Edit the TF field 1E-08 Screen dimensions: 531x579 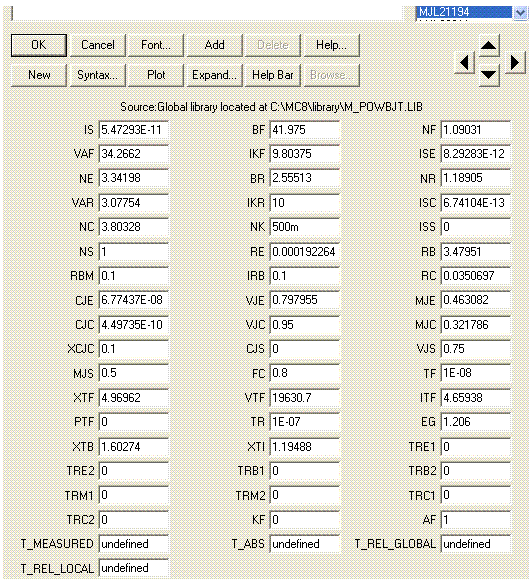pos(476,373)
